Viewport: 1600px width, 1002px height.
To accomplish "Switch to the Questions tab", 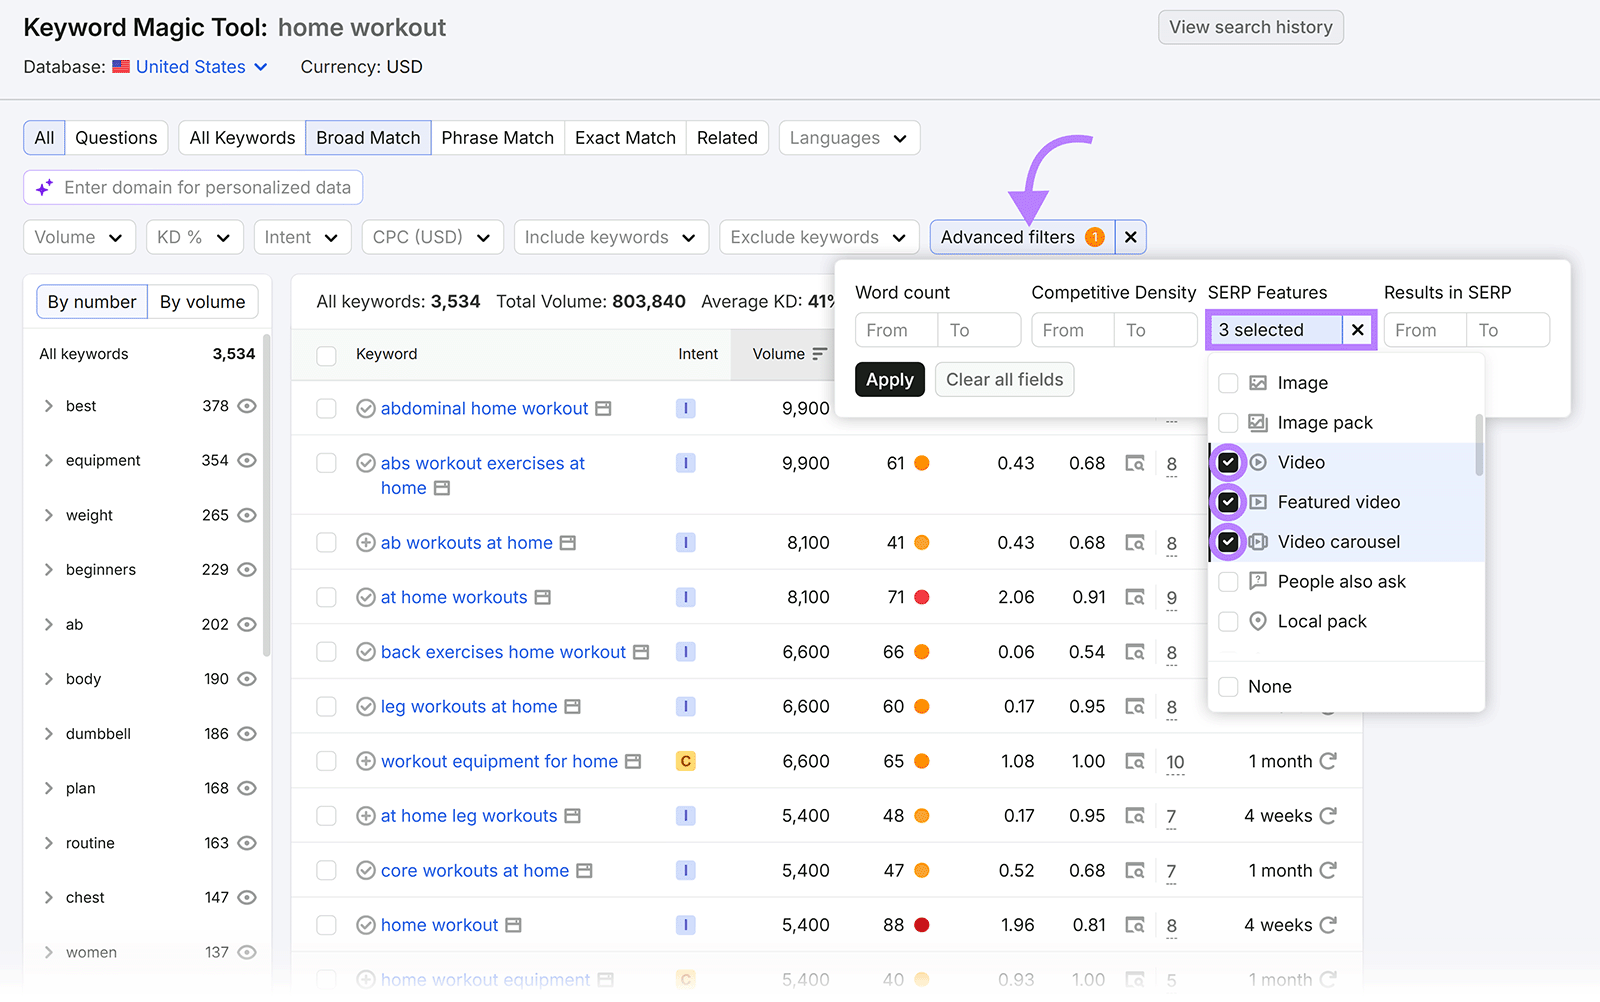I will pyautogui.click(x=116, y=138).
